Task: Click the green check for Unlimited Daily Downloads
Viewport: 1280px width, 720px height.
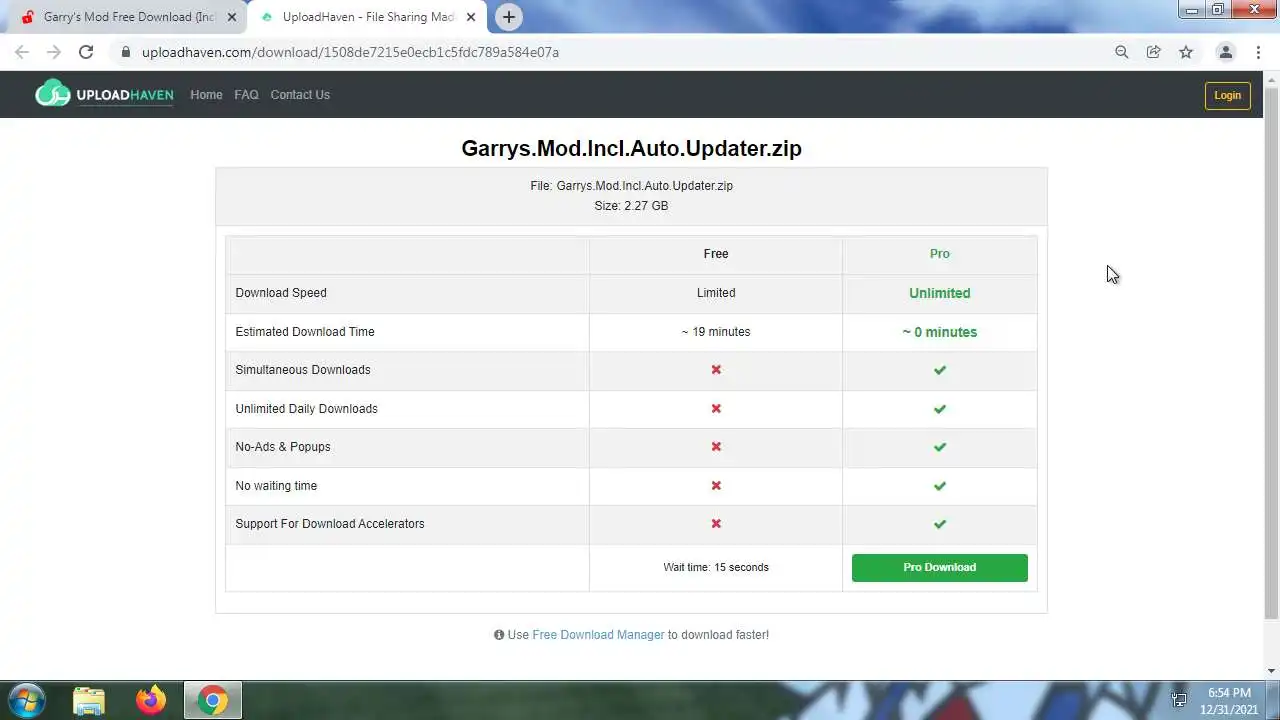Action: point(939,409)
